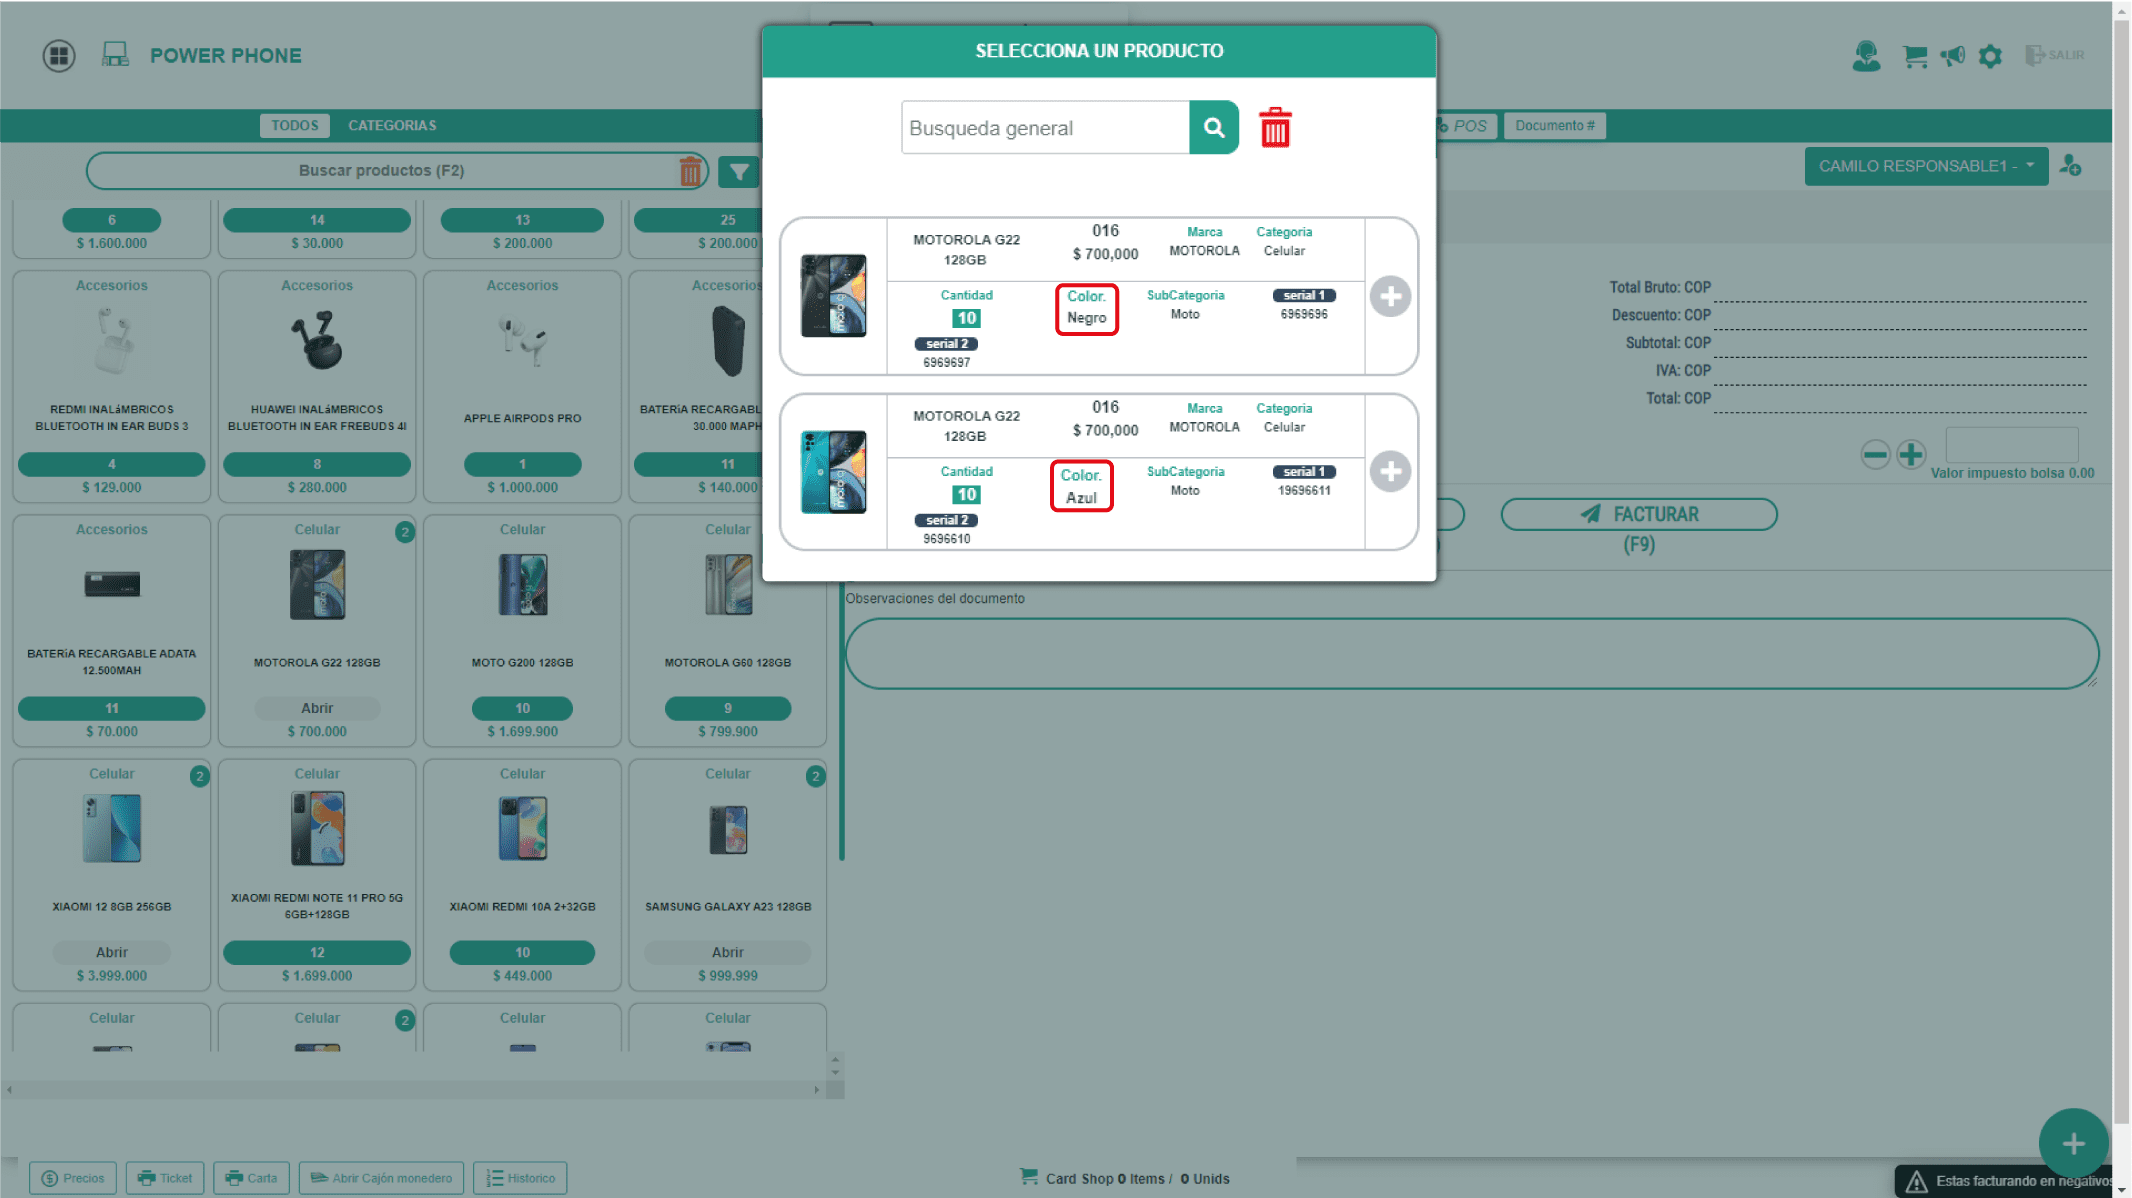Select the black Motorola G22 thumbnail
2132x1198 pixels.
pyautogui.click(x=833, y=296)
